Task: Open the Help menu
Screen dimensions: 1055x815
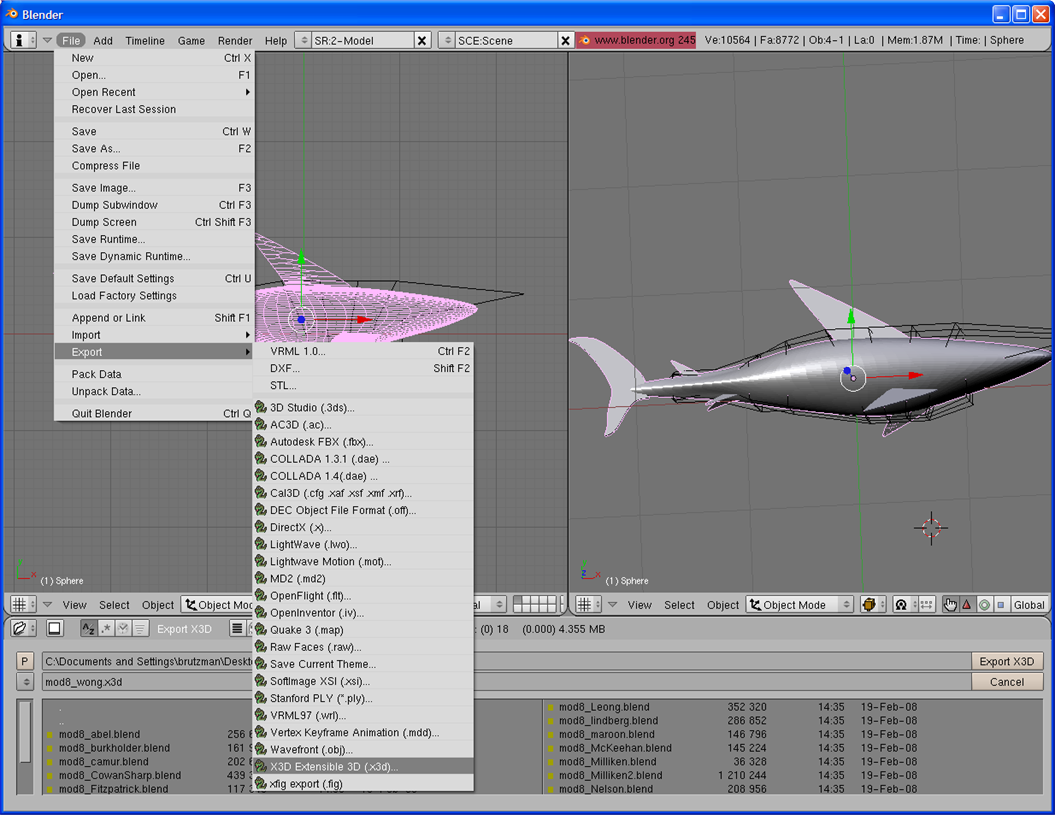Action: (275, 40)
